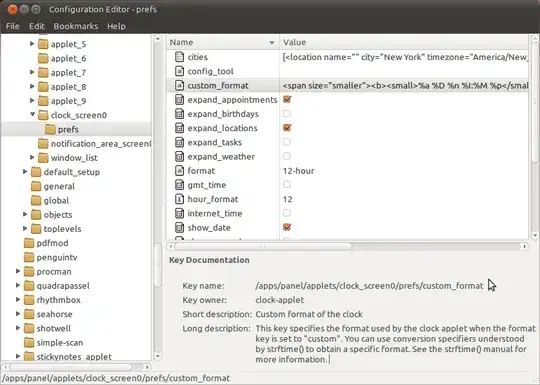
Task: Open the Edit menu
Action: (37, 26)
